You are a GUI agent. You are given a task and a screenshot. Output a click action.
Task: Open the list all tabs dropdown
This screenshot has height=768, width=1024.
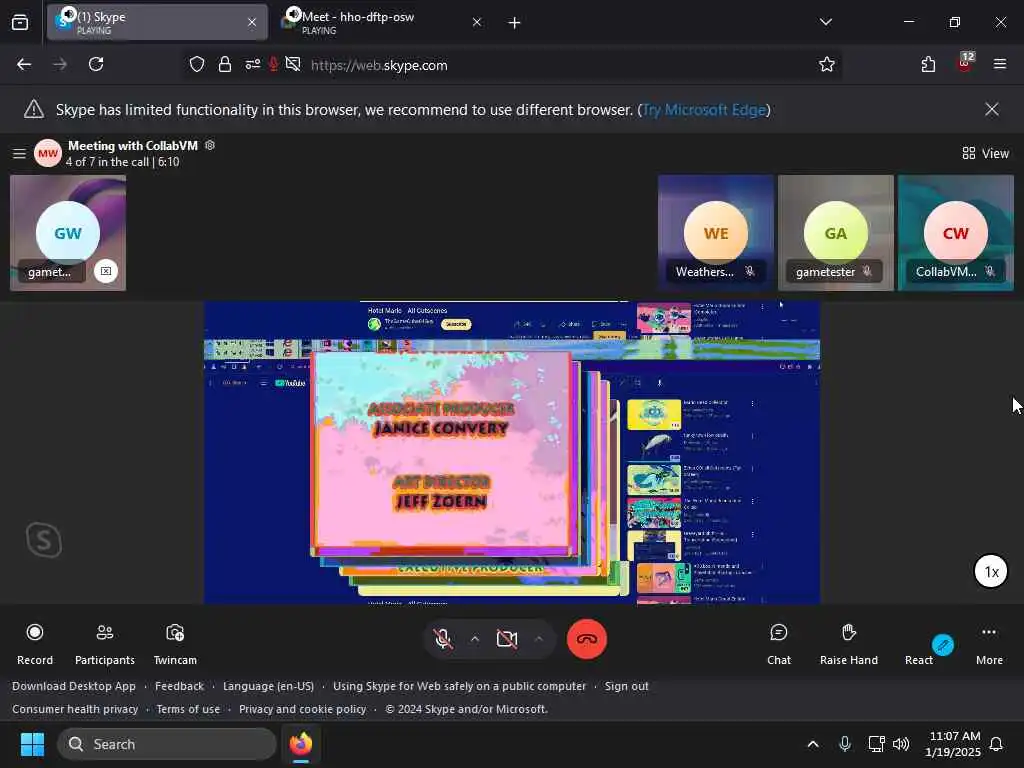pyautogui.click(x=825, y=22)
